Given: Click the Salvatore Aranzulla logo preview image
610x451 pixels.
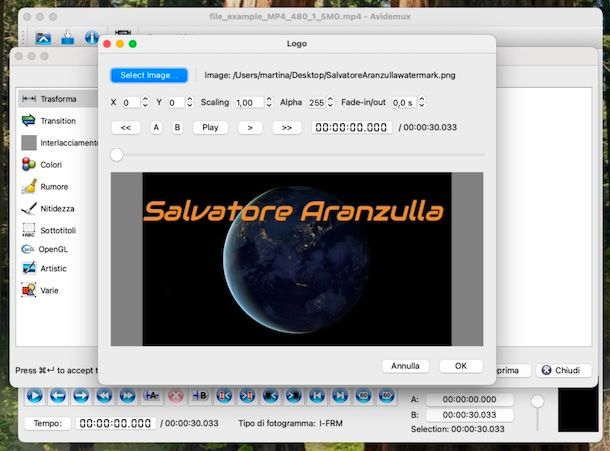Looking at the screenshot, I should [x=297, y=259].
